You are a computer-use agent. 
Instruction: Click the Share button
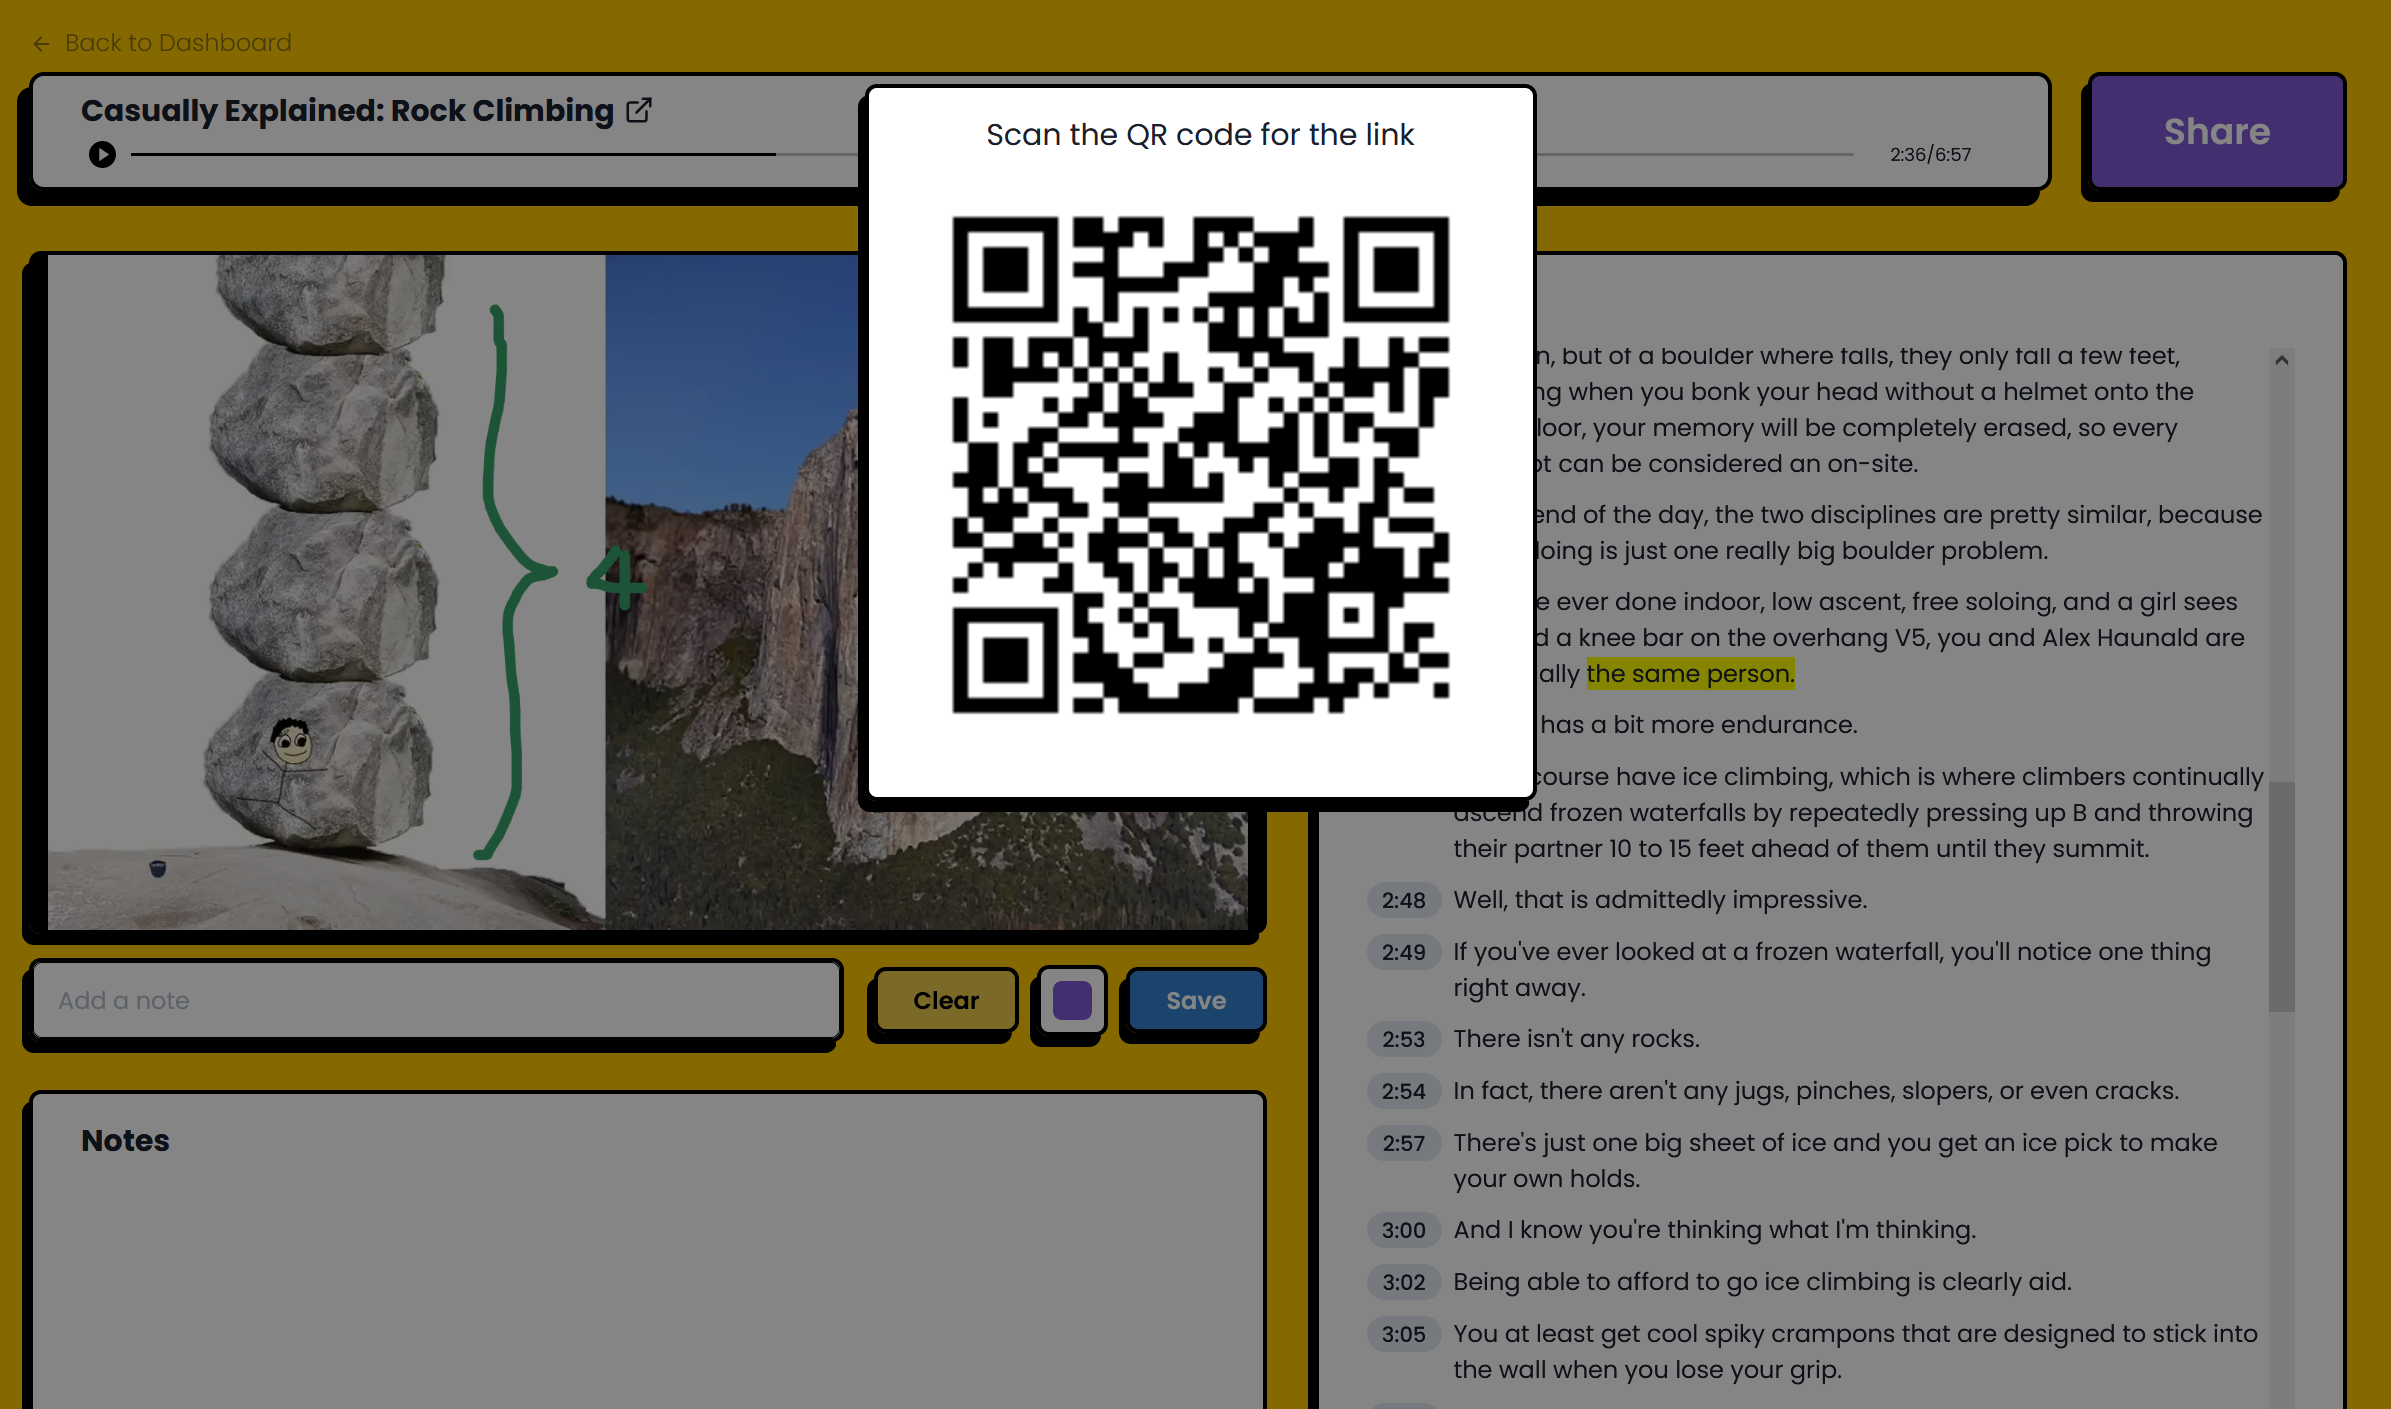2216,132
